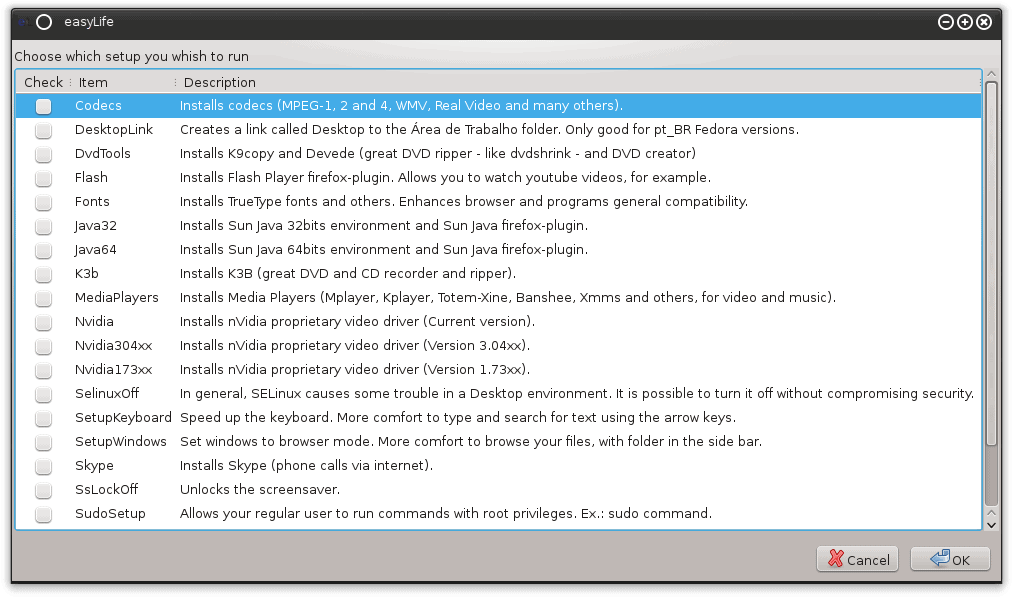Click the scrollbar down arrow
The height and width of the screenshot is (598, 1013).
[x=992, y=525]
